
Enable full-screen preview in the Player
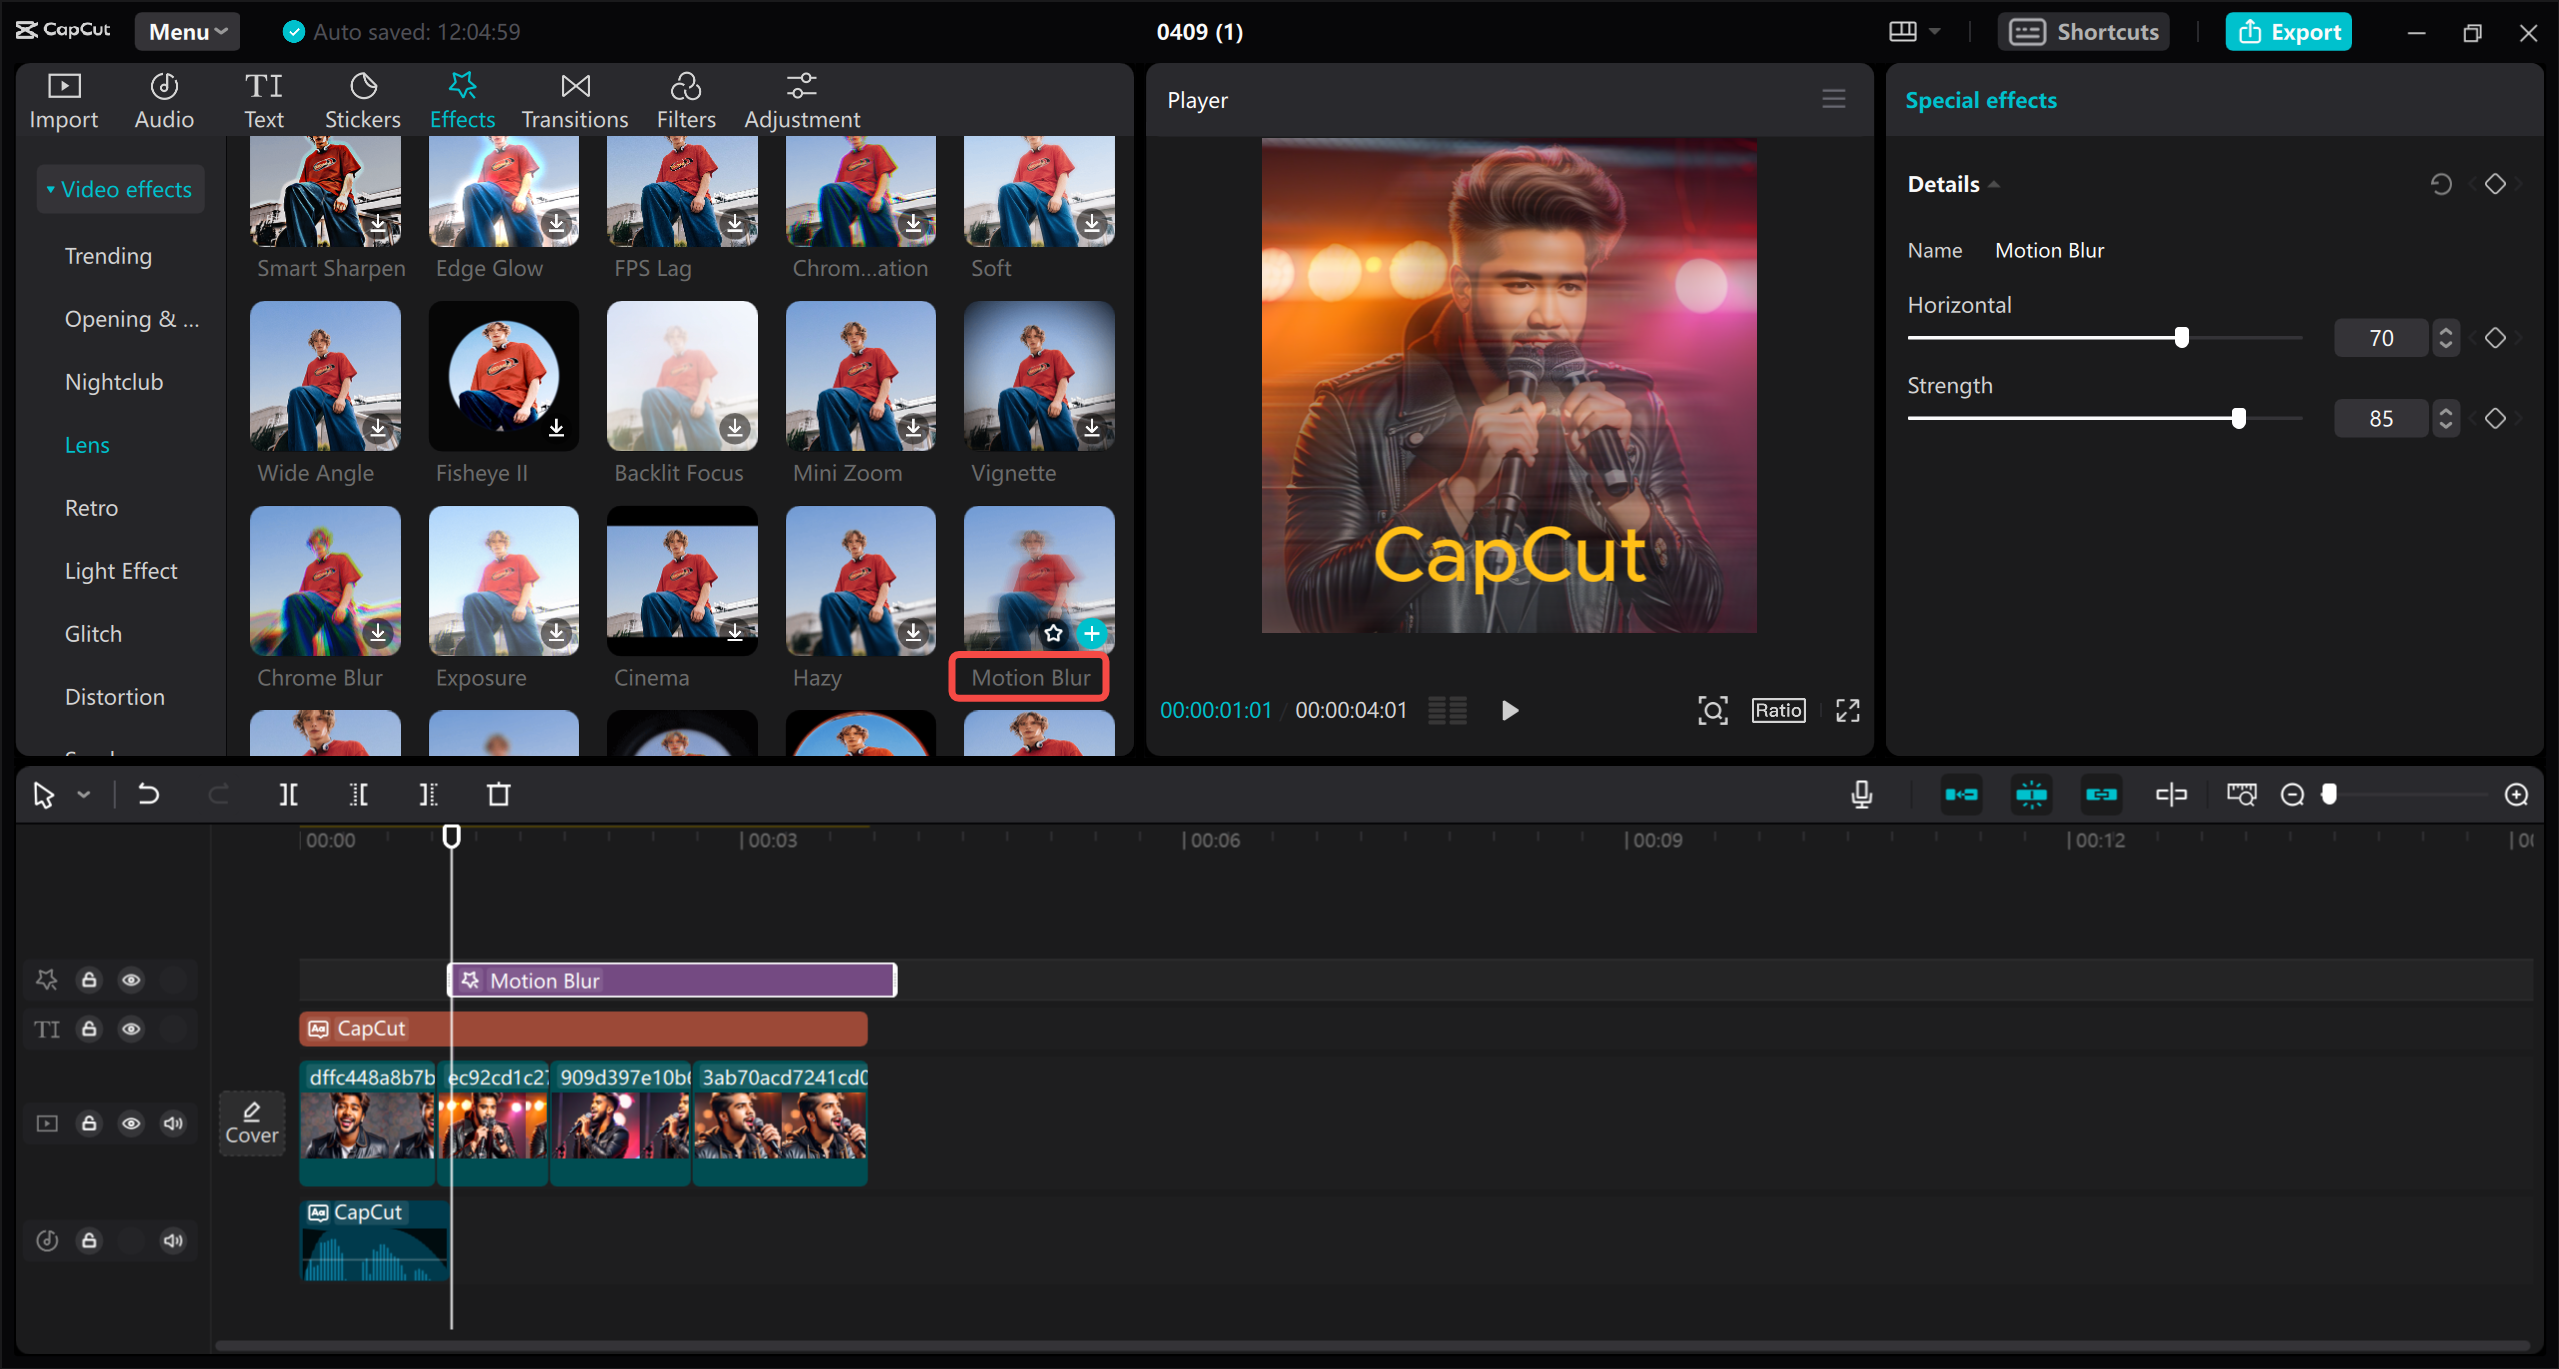(1846, 710)
